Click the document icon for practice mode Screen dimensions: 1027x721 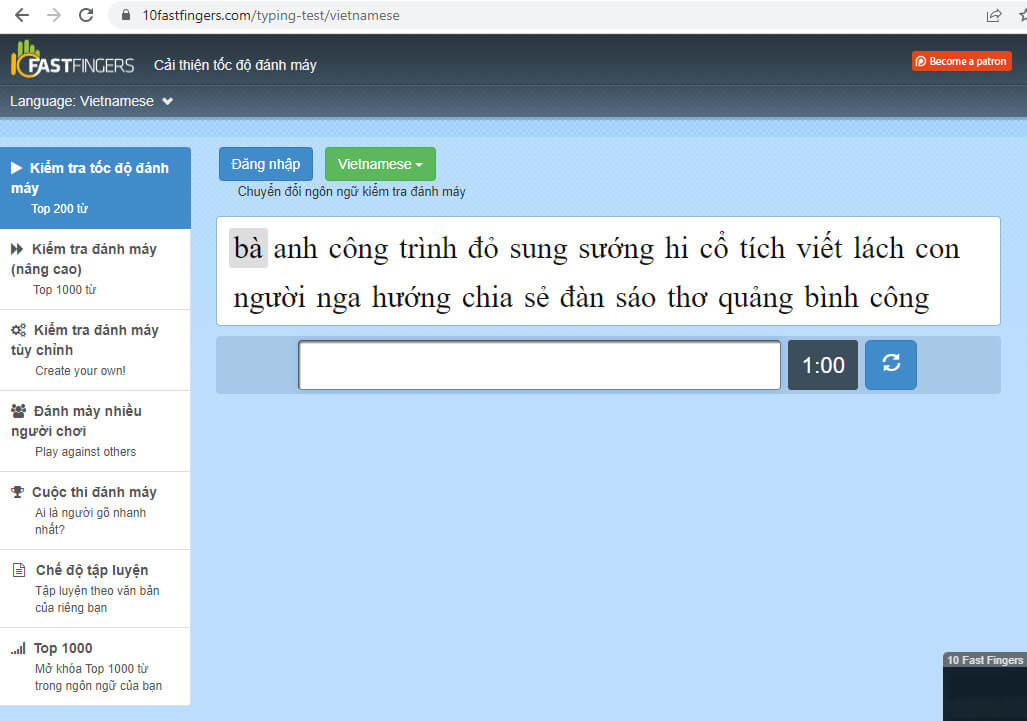[x=19, y=570]
